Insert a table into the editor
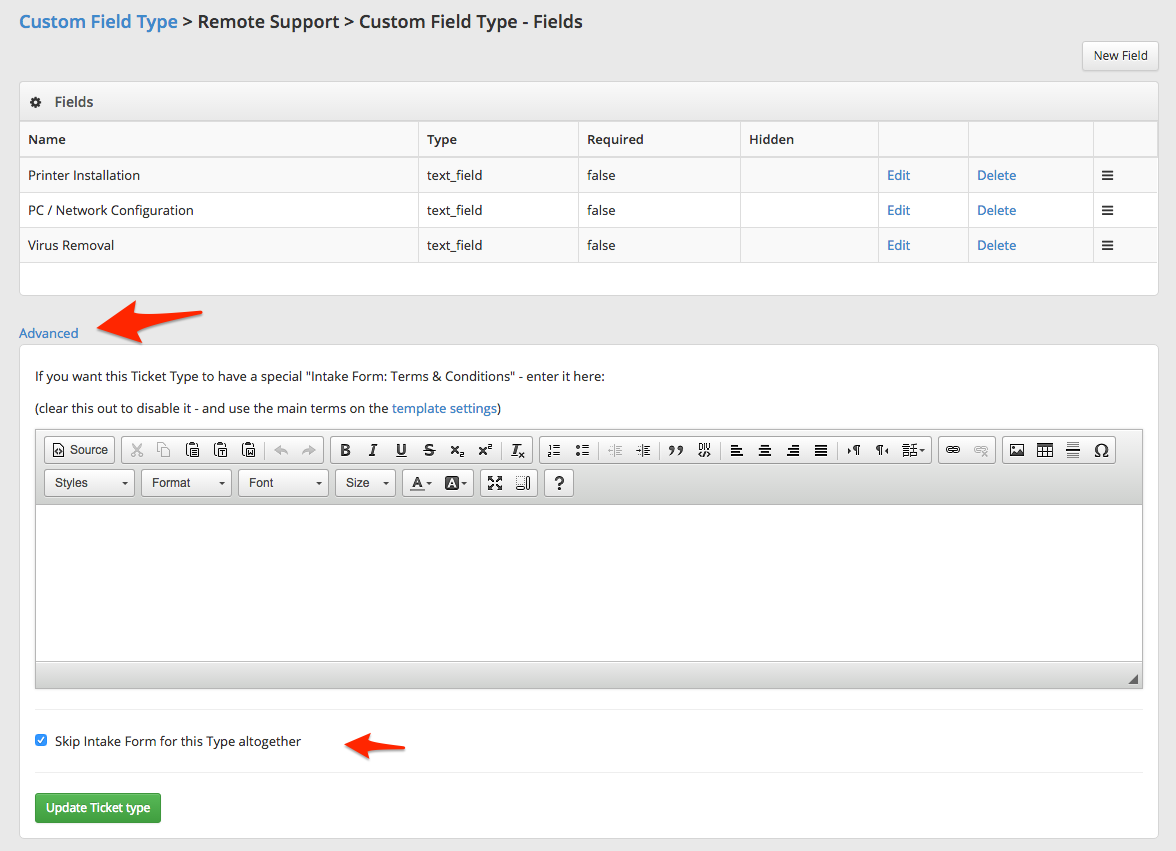The width and height of the screenshot is (1176, 851). [1045, 450]
